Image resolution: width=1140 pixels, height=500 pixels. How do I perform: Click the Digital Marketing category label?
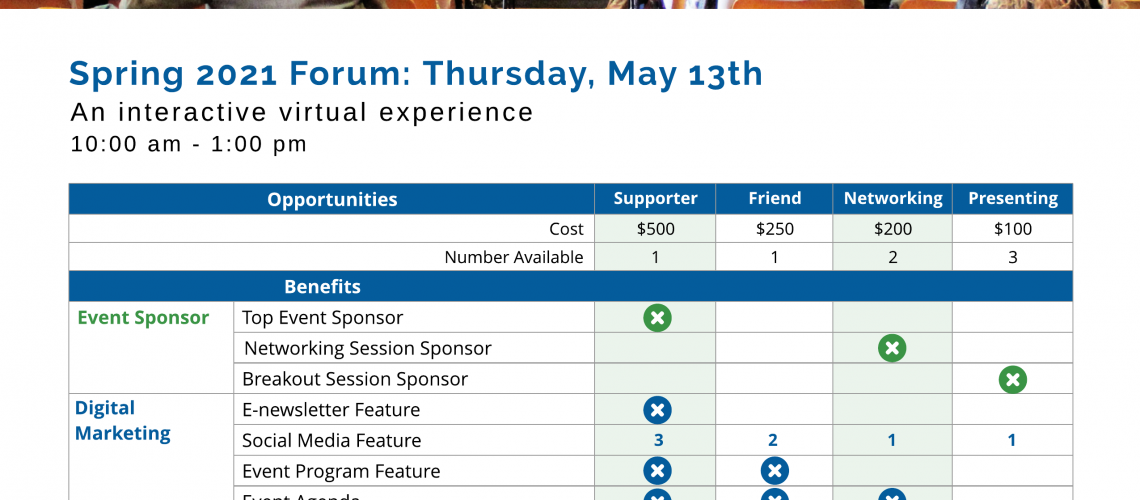122,421
